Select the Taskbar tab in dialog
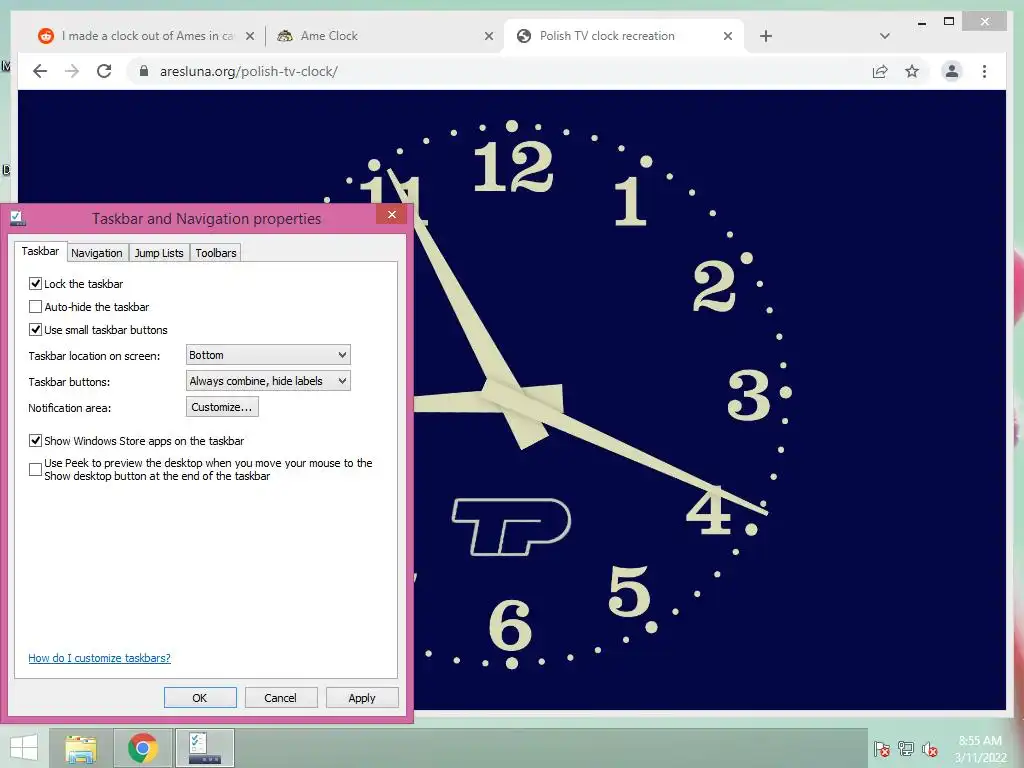 [x=40, y=251]
